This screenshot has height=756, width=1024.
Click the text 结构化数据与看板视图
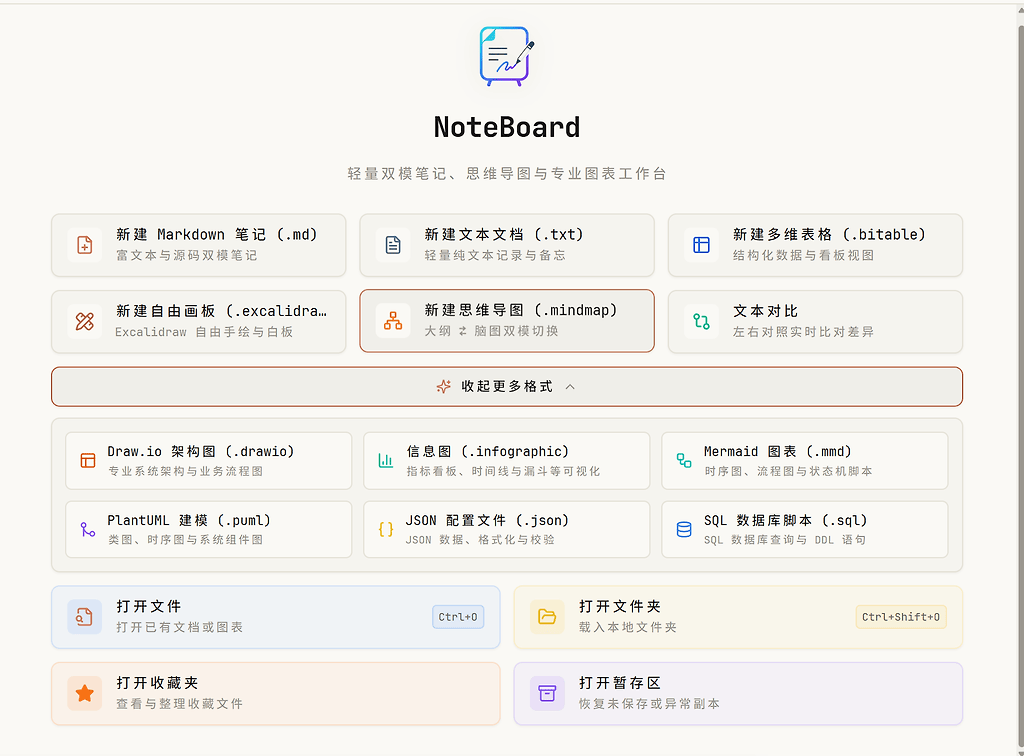pyautogui.click(x=803, y=255)
